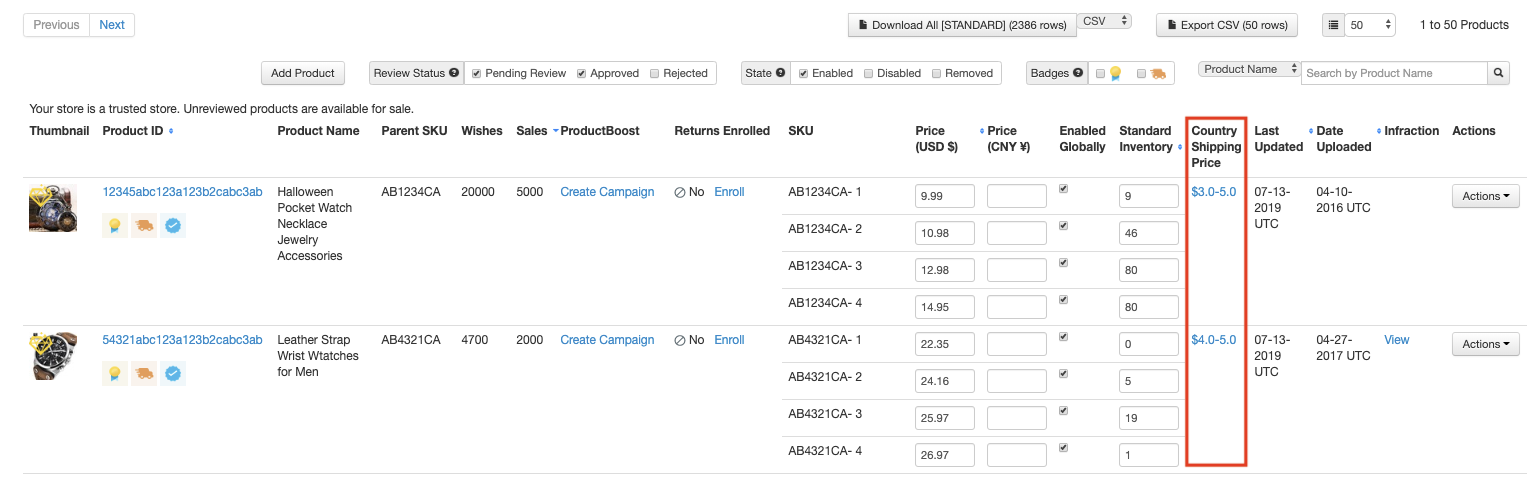Click the Add Product button
The width and height of the screenshot is (1540, 477).
coord(302,73)
